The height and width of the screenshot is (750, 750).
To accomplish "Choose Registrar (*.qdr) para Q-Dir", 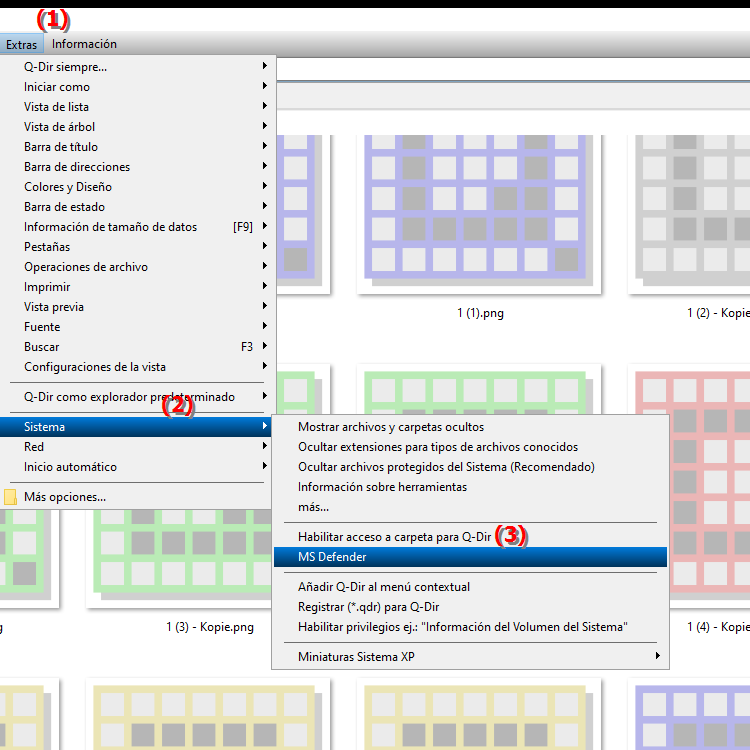I will 470,607.
